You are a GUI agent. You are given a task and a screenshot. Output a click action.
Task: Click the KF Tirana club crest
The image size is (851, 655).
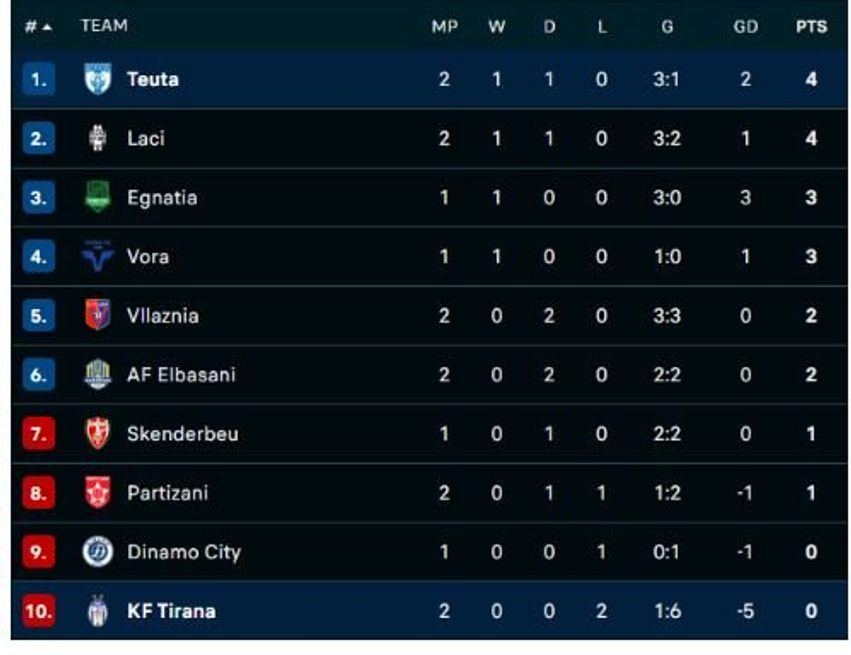coord(98,611)
